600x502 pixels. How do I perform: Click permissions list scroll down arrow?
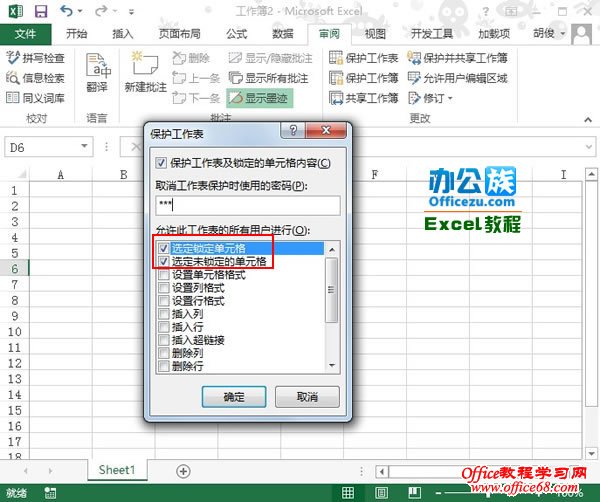pos(332,365)
